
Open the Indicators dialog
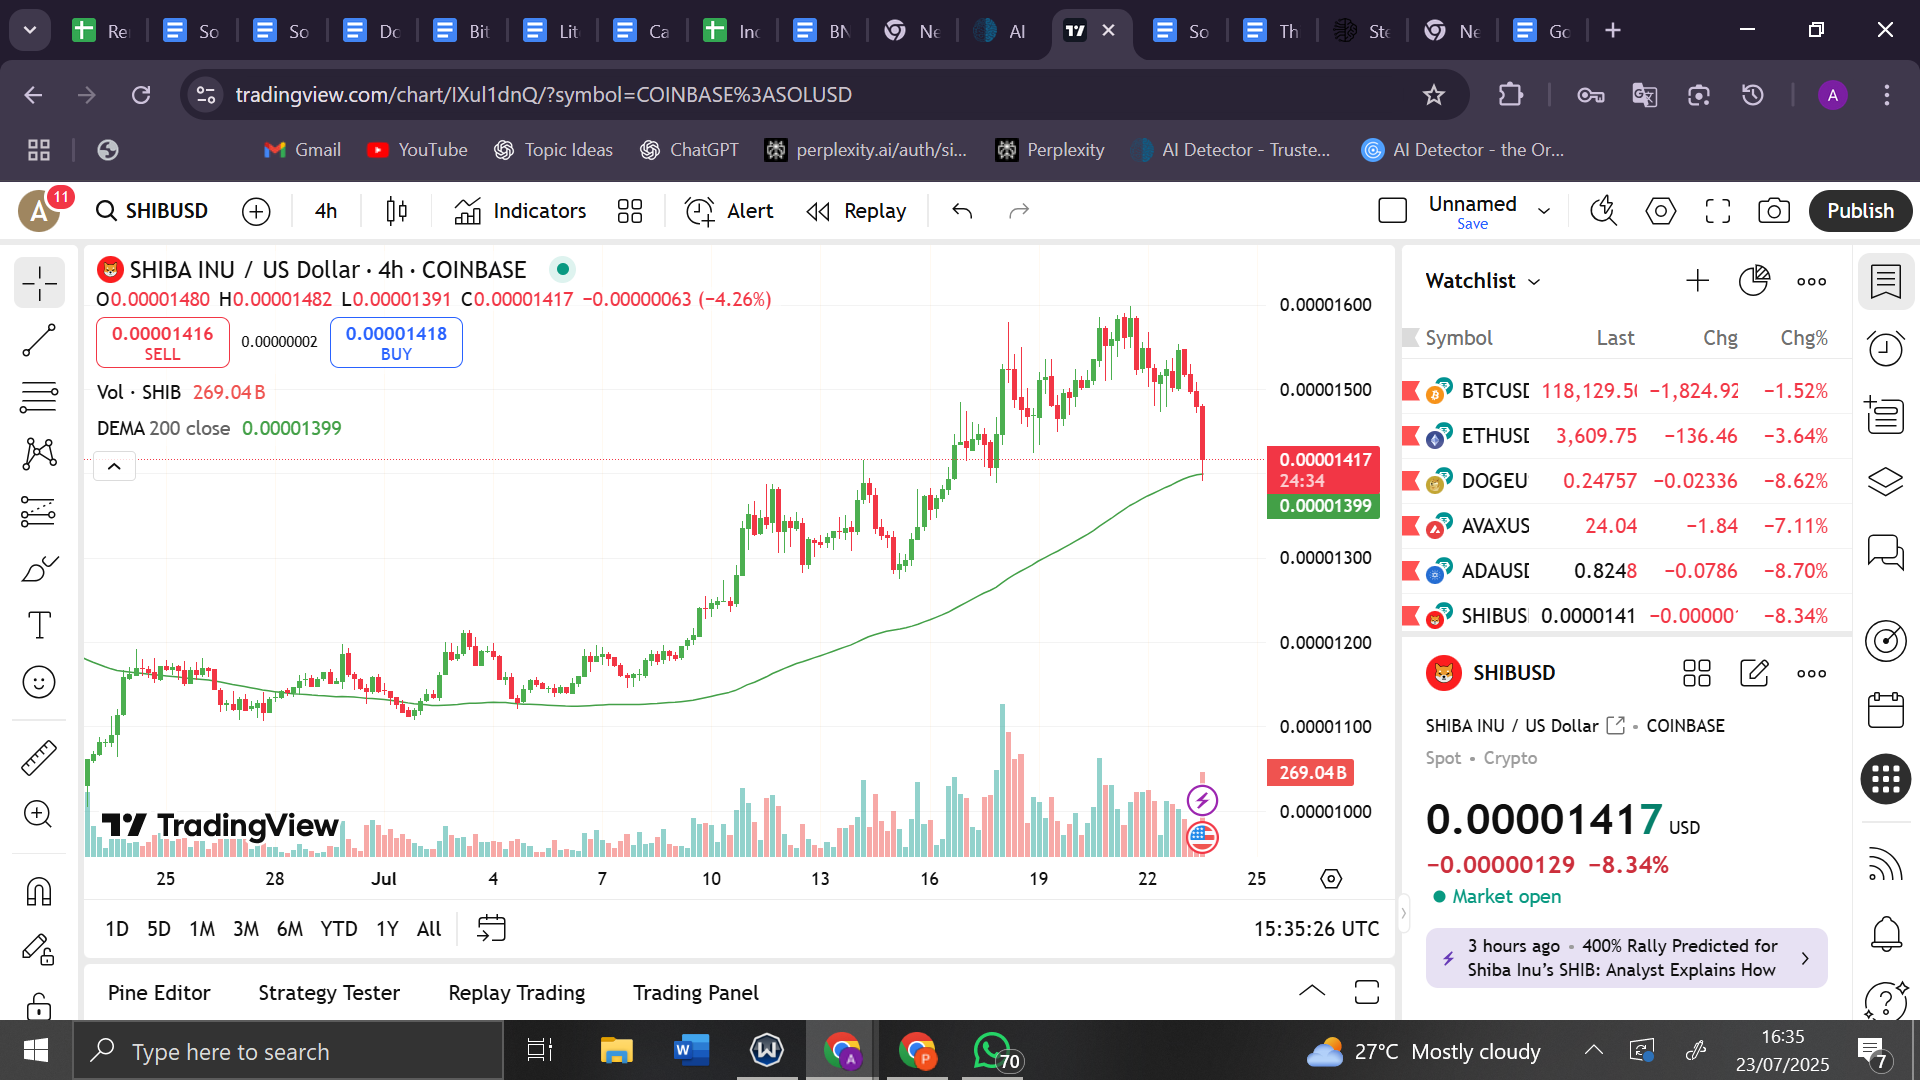point(520,211)
